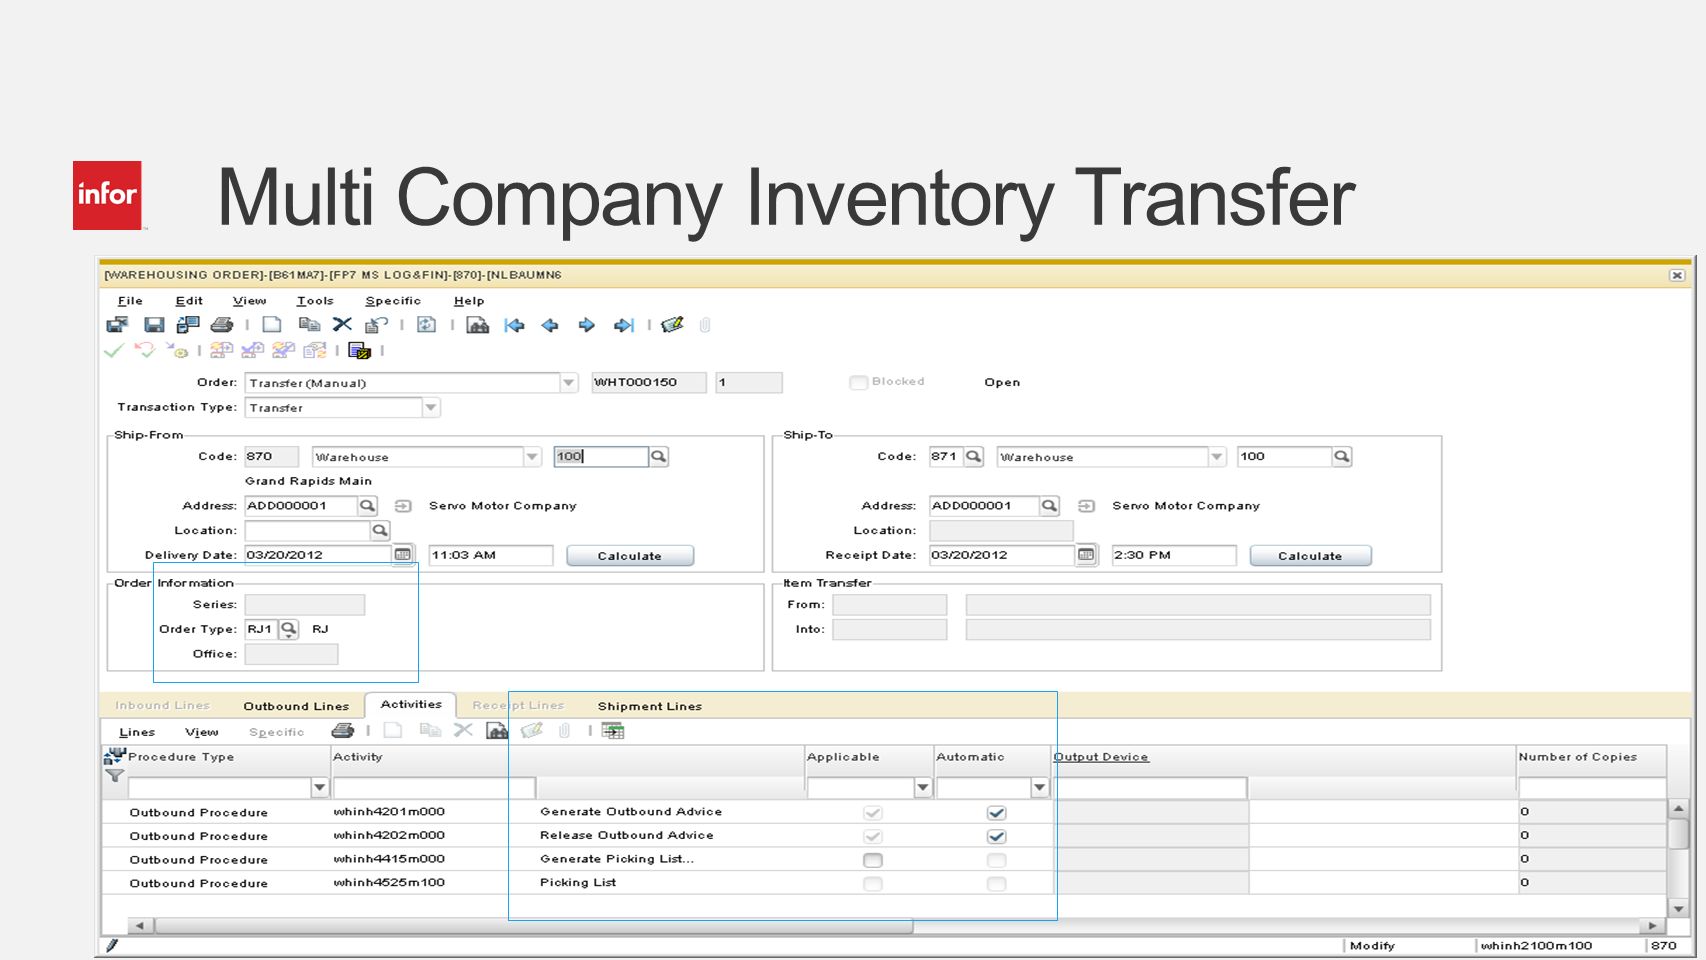This screenshot has width=1706, height=960.
Task: Expand Procedure Type filter dropdown
Action: tap(320, 788)
